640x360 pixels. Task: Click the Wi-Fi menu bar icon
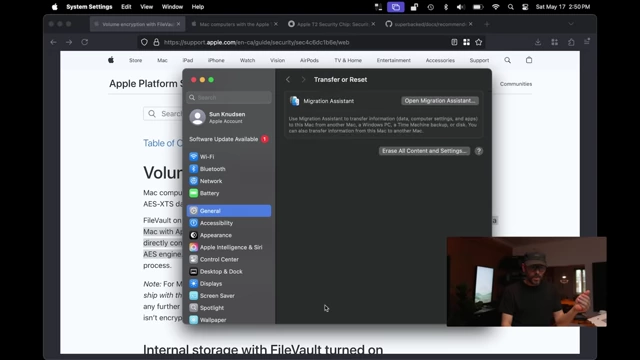tap(495, 7)
